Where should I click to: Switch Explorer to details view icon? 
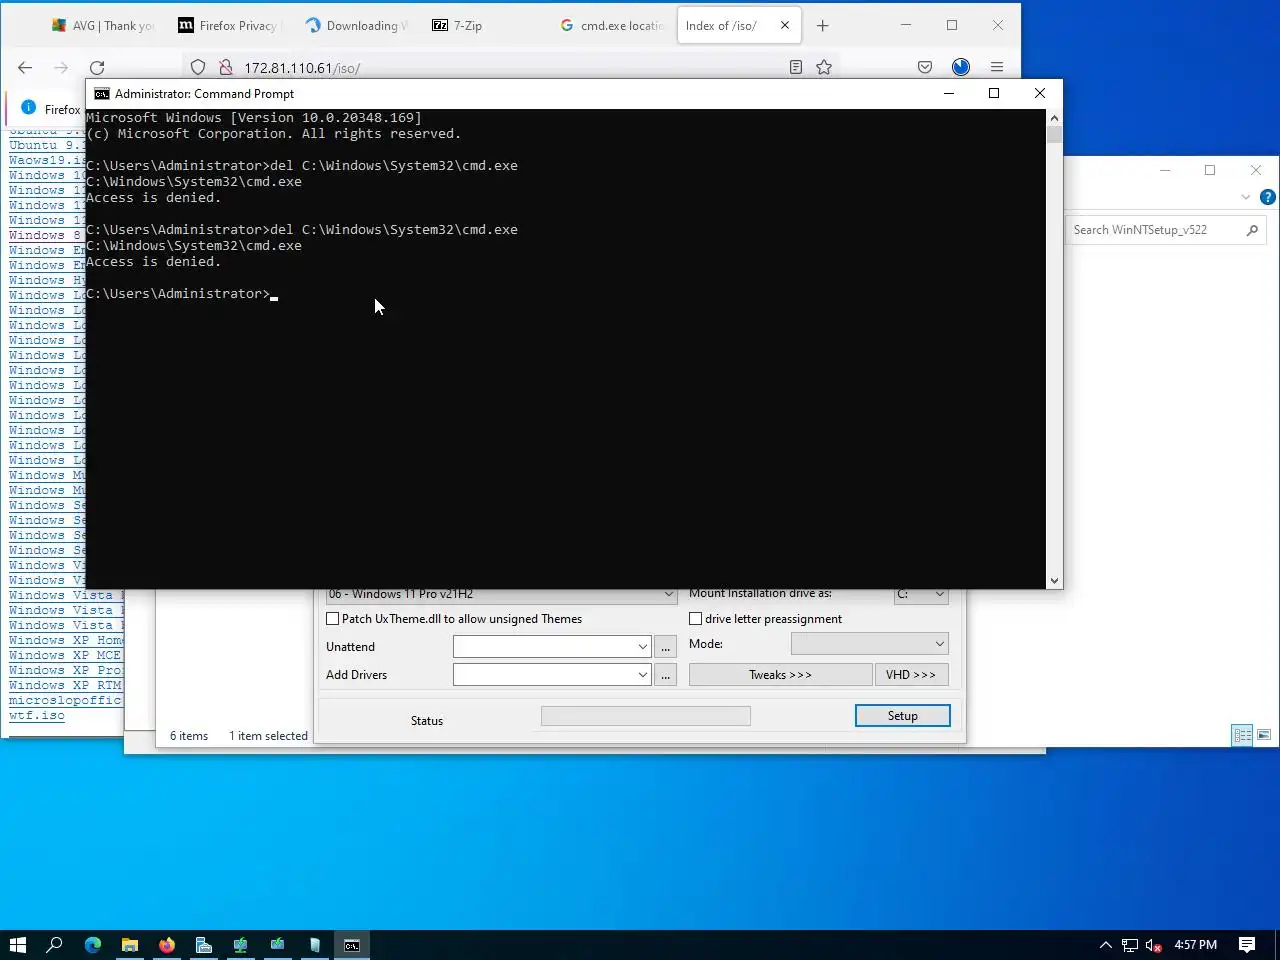click(1242, 735)
